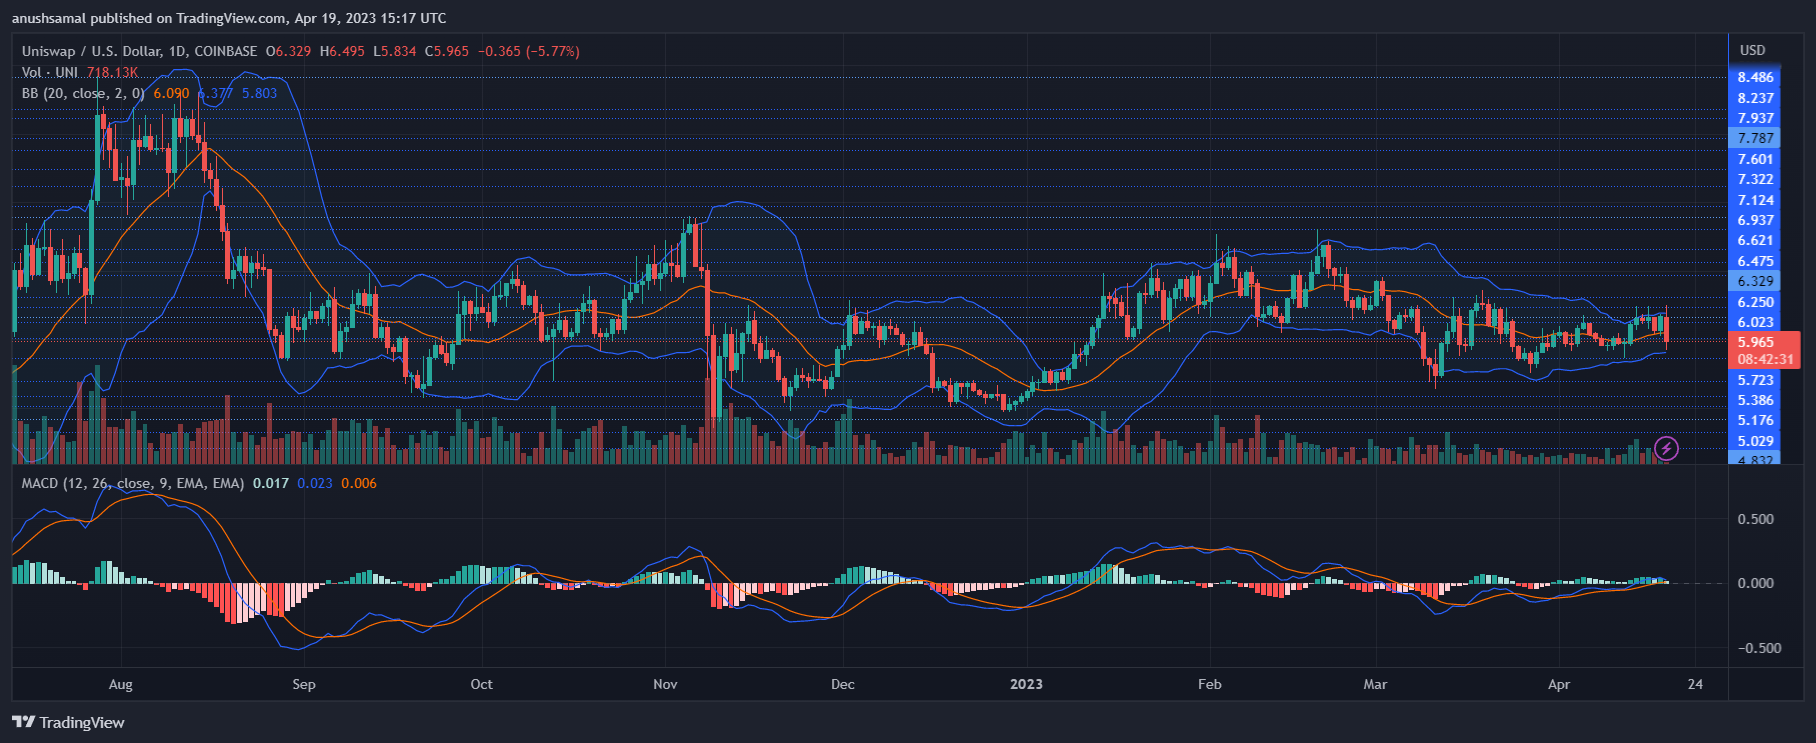Open the Uniswap / U.S. Dollar symbol title
Image resolution: width=1816 pixels, height=743 pixels.
click(140, 51)
